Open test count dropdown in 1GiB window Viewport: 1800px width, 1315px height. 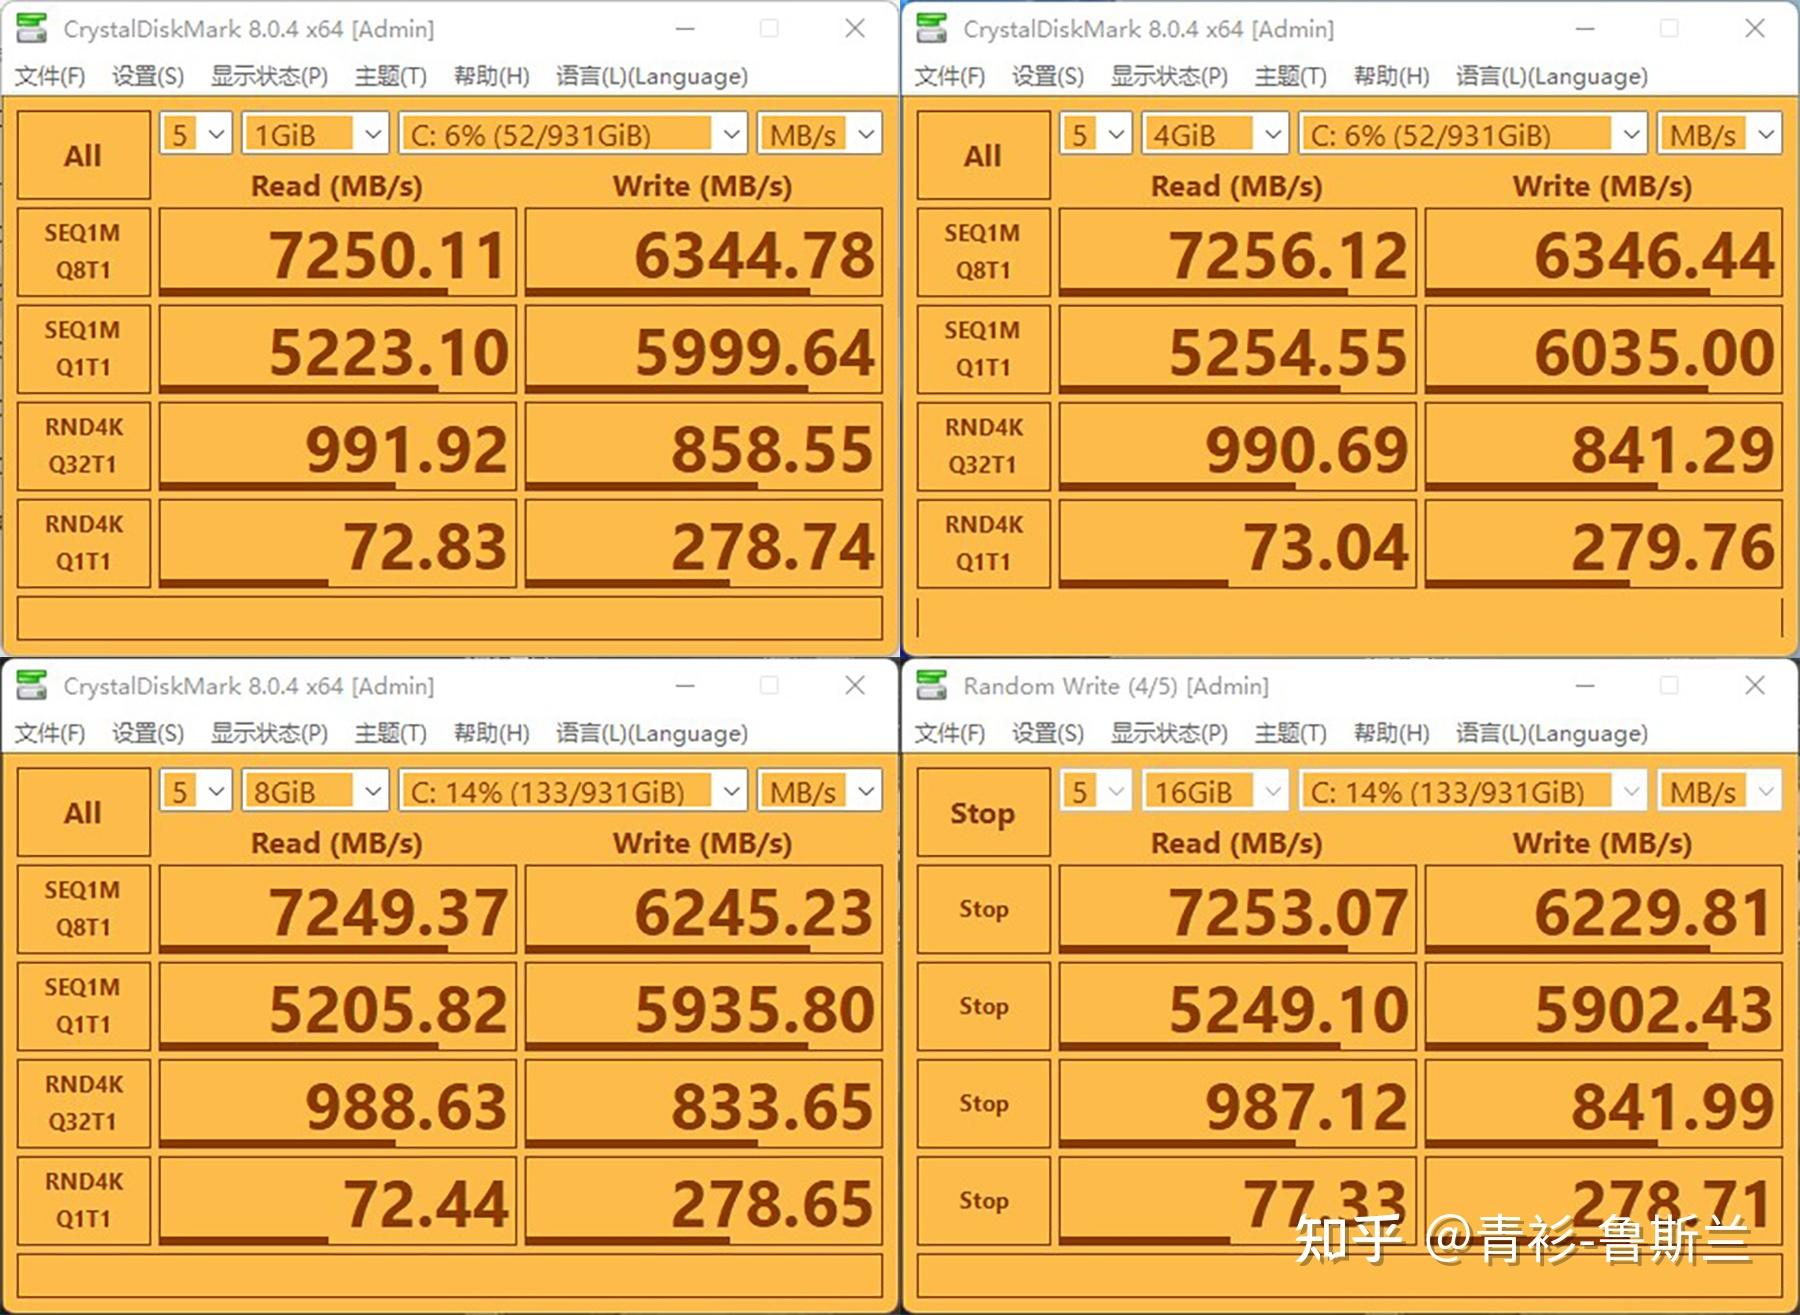point(196,134)
